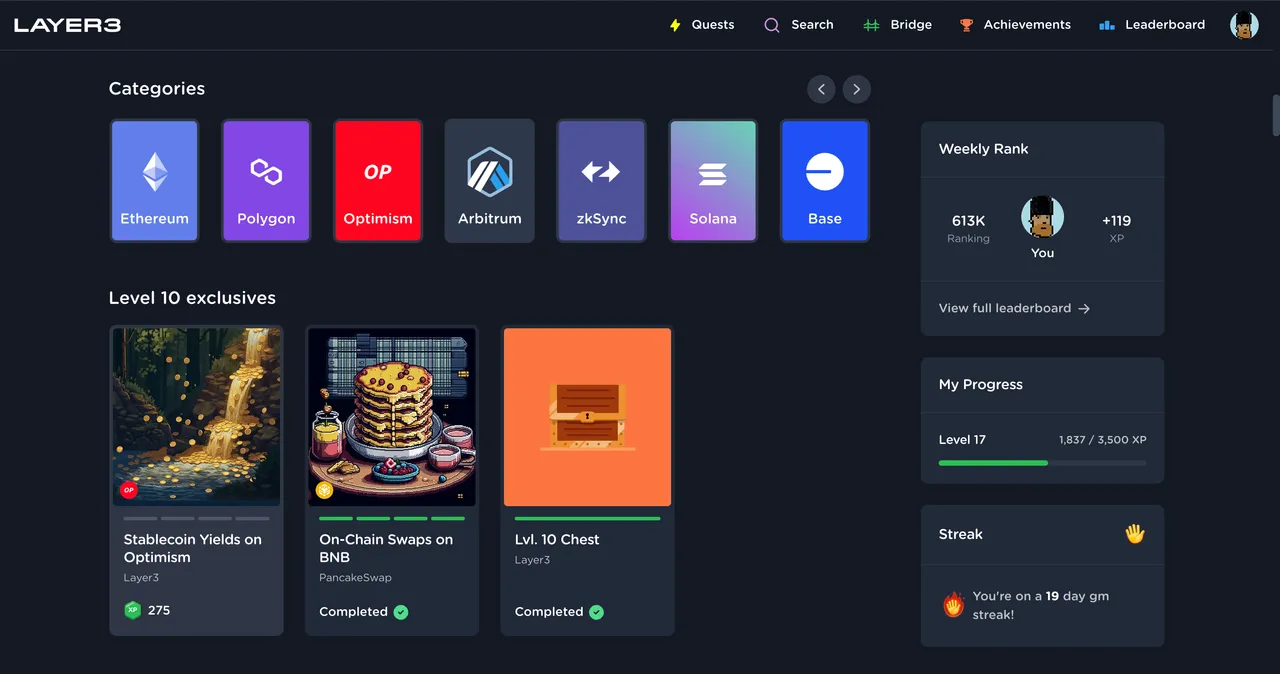This screenshot has height=674, width=1280.
Task: Click the Level 17 label
Action: pos(962,439)
